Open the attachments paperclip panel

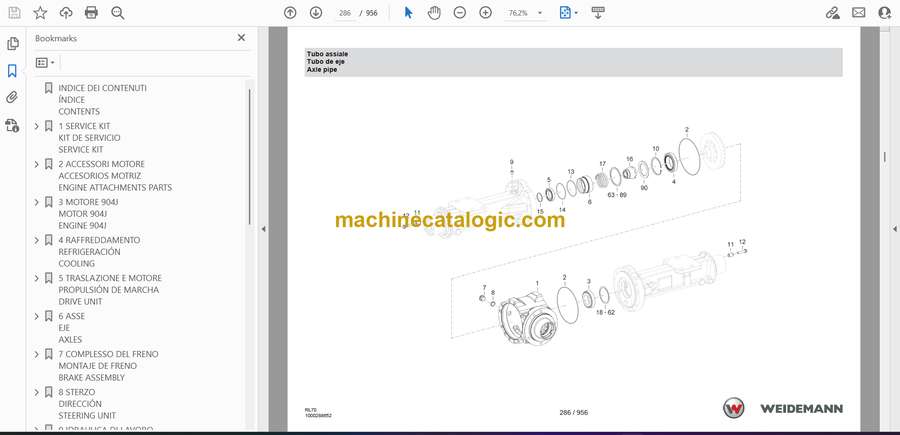(x=12, y=98)
